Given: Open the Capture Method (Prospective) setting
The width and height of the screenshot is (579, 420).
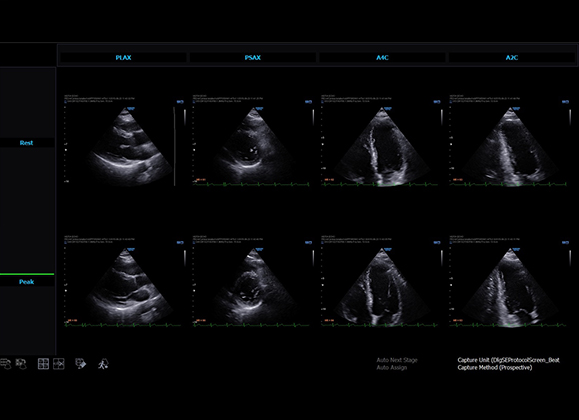Looking at the screenshot, I should (x=495, y=368).
